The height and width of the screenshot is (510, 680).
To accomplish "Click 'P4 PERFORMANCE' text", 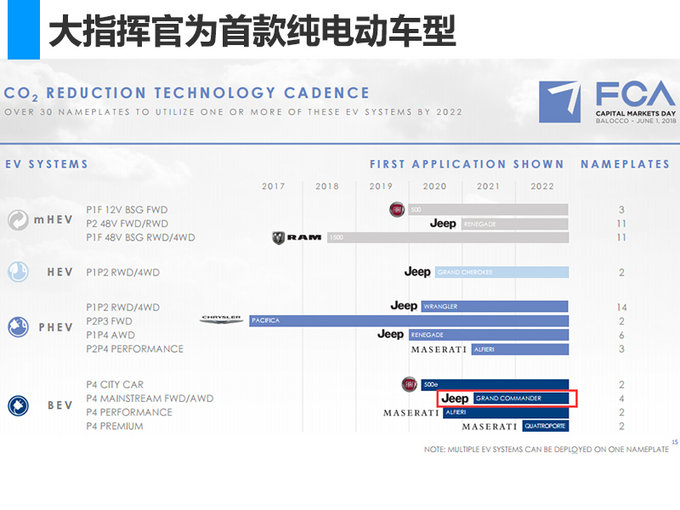I will pyautogui.click(x=129, y=412).
